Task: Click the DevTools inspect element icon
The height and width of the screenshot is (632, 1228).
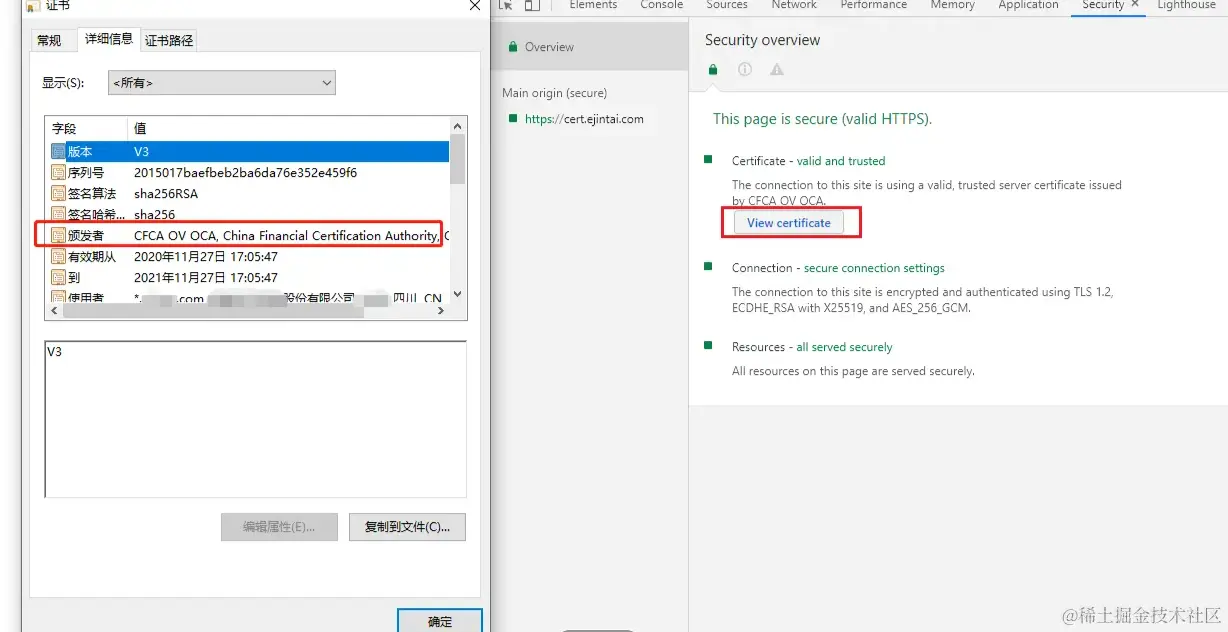Action: click(x=506, y=5)
